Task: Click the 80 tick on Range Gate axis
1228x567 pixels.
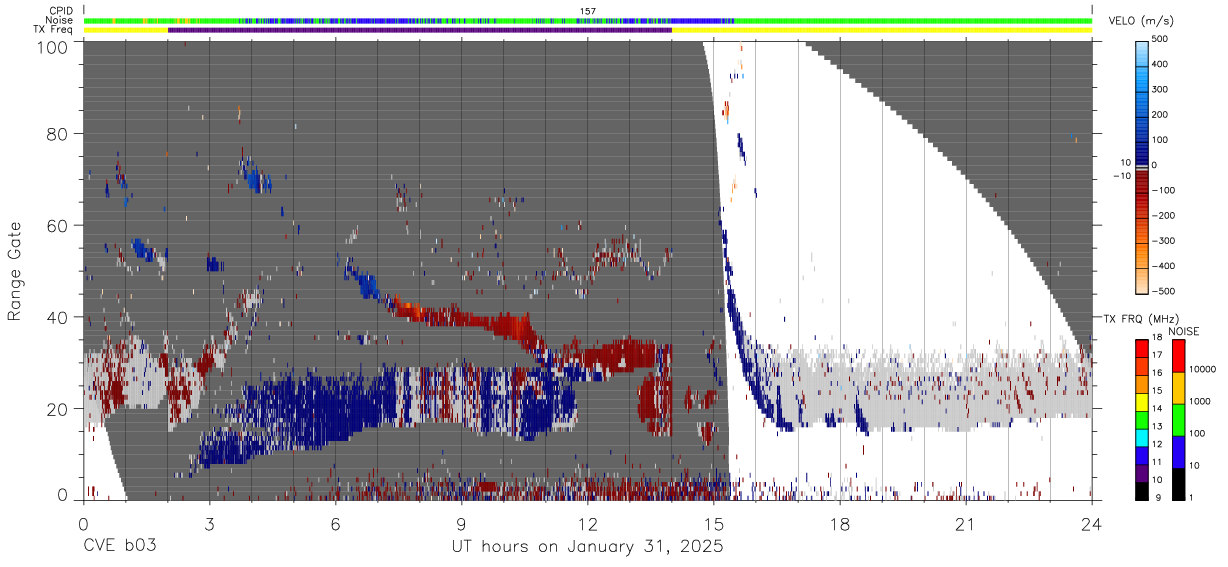Action: point(57,133)
